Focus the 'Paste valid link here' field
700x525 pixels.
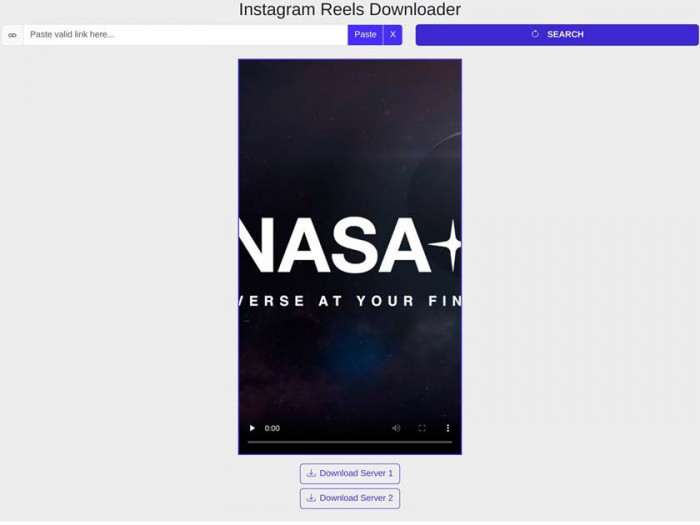tap(185, 35)
